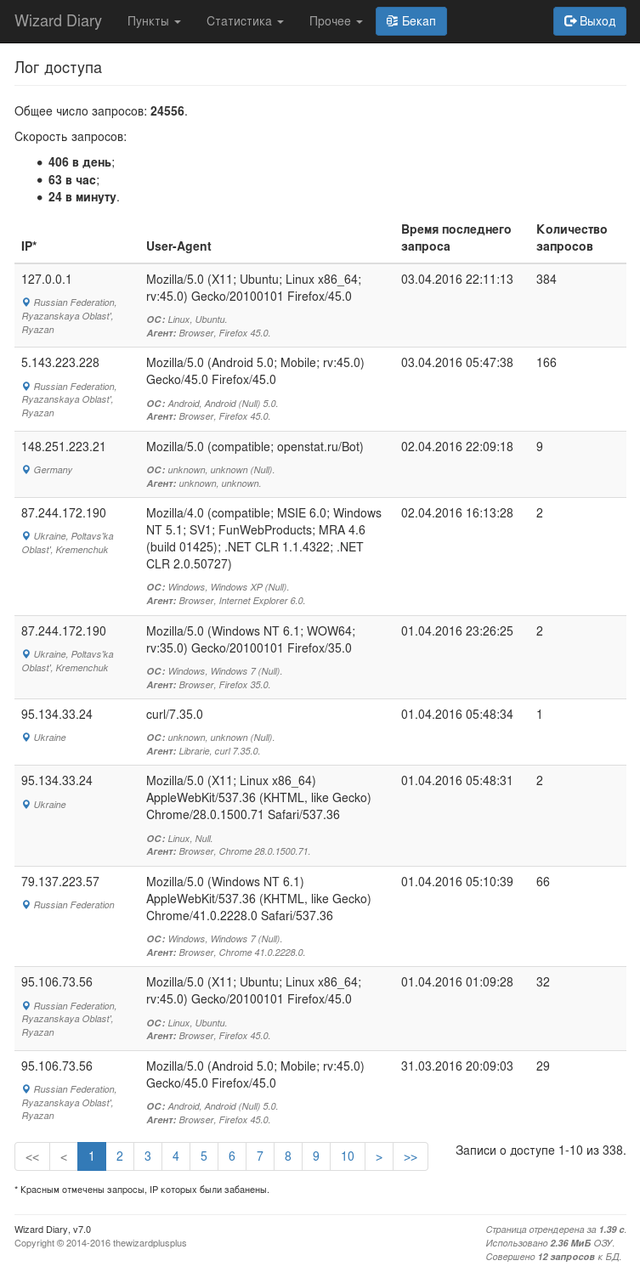This screenshot has height=1272, width=640.
Task: Select page 2 in pagination
Action: pyautogui.click(x=119, y=1156)
